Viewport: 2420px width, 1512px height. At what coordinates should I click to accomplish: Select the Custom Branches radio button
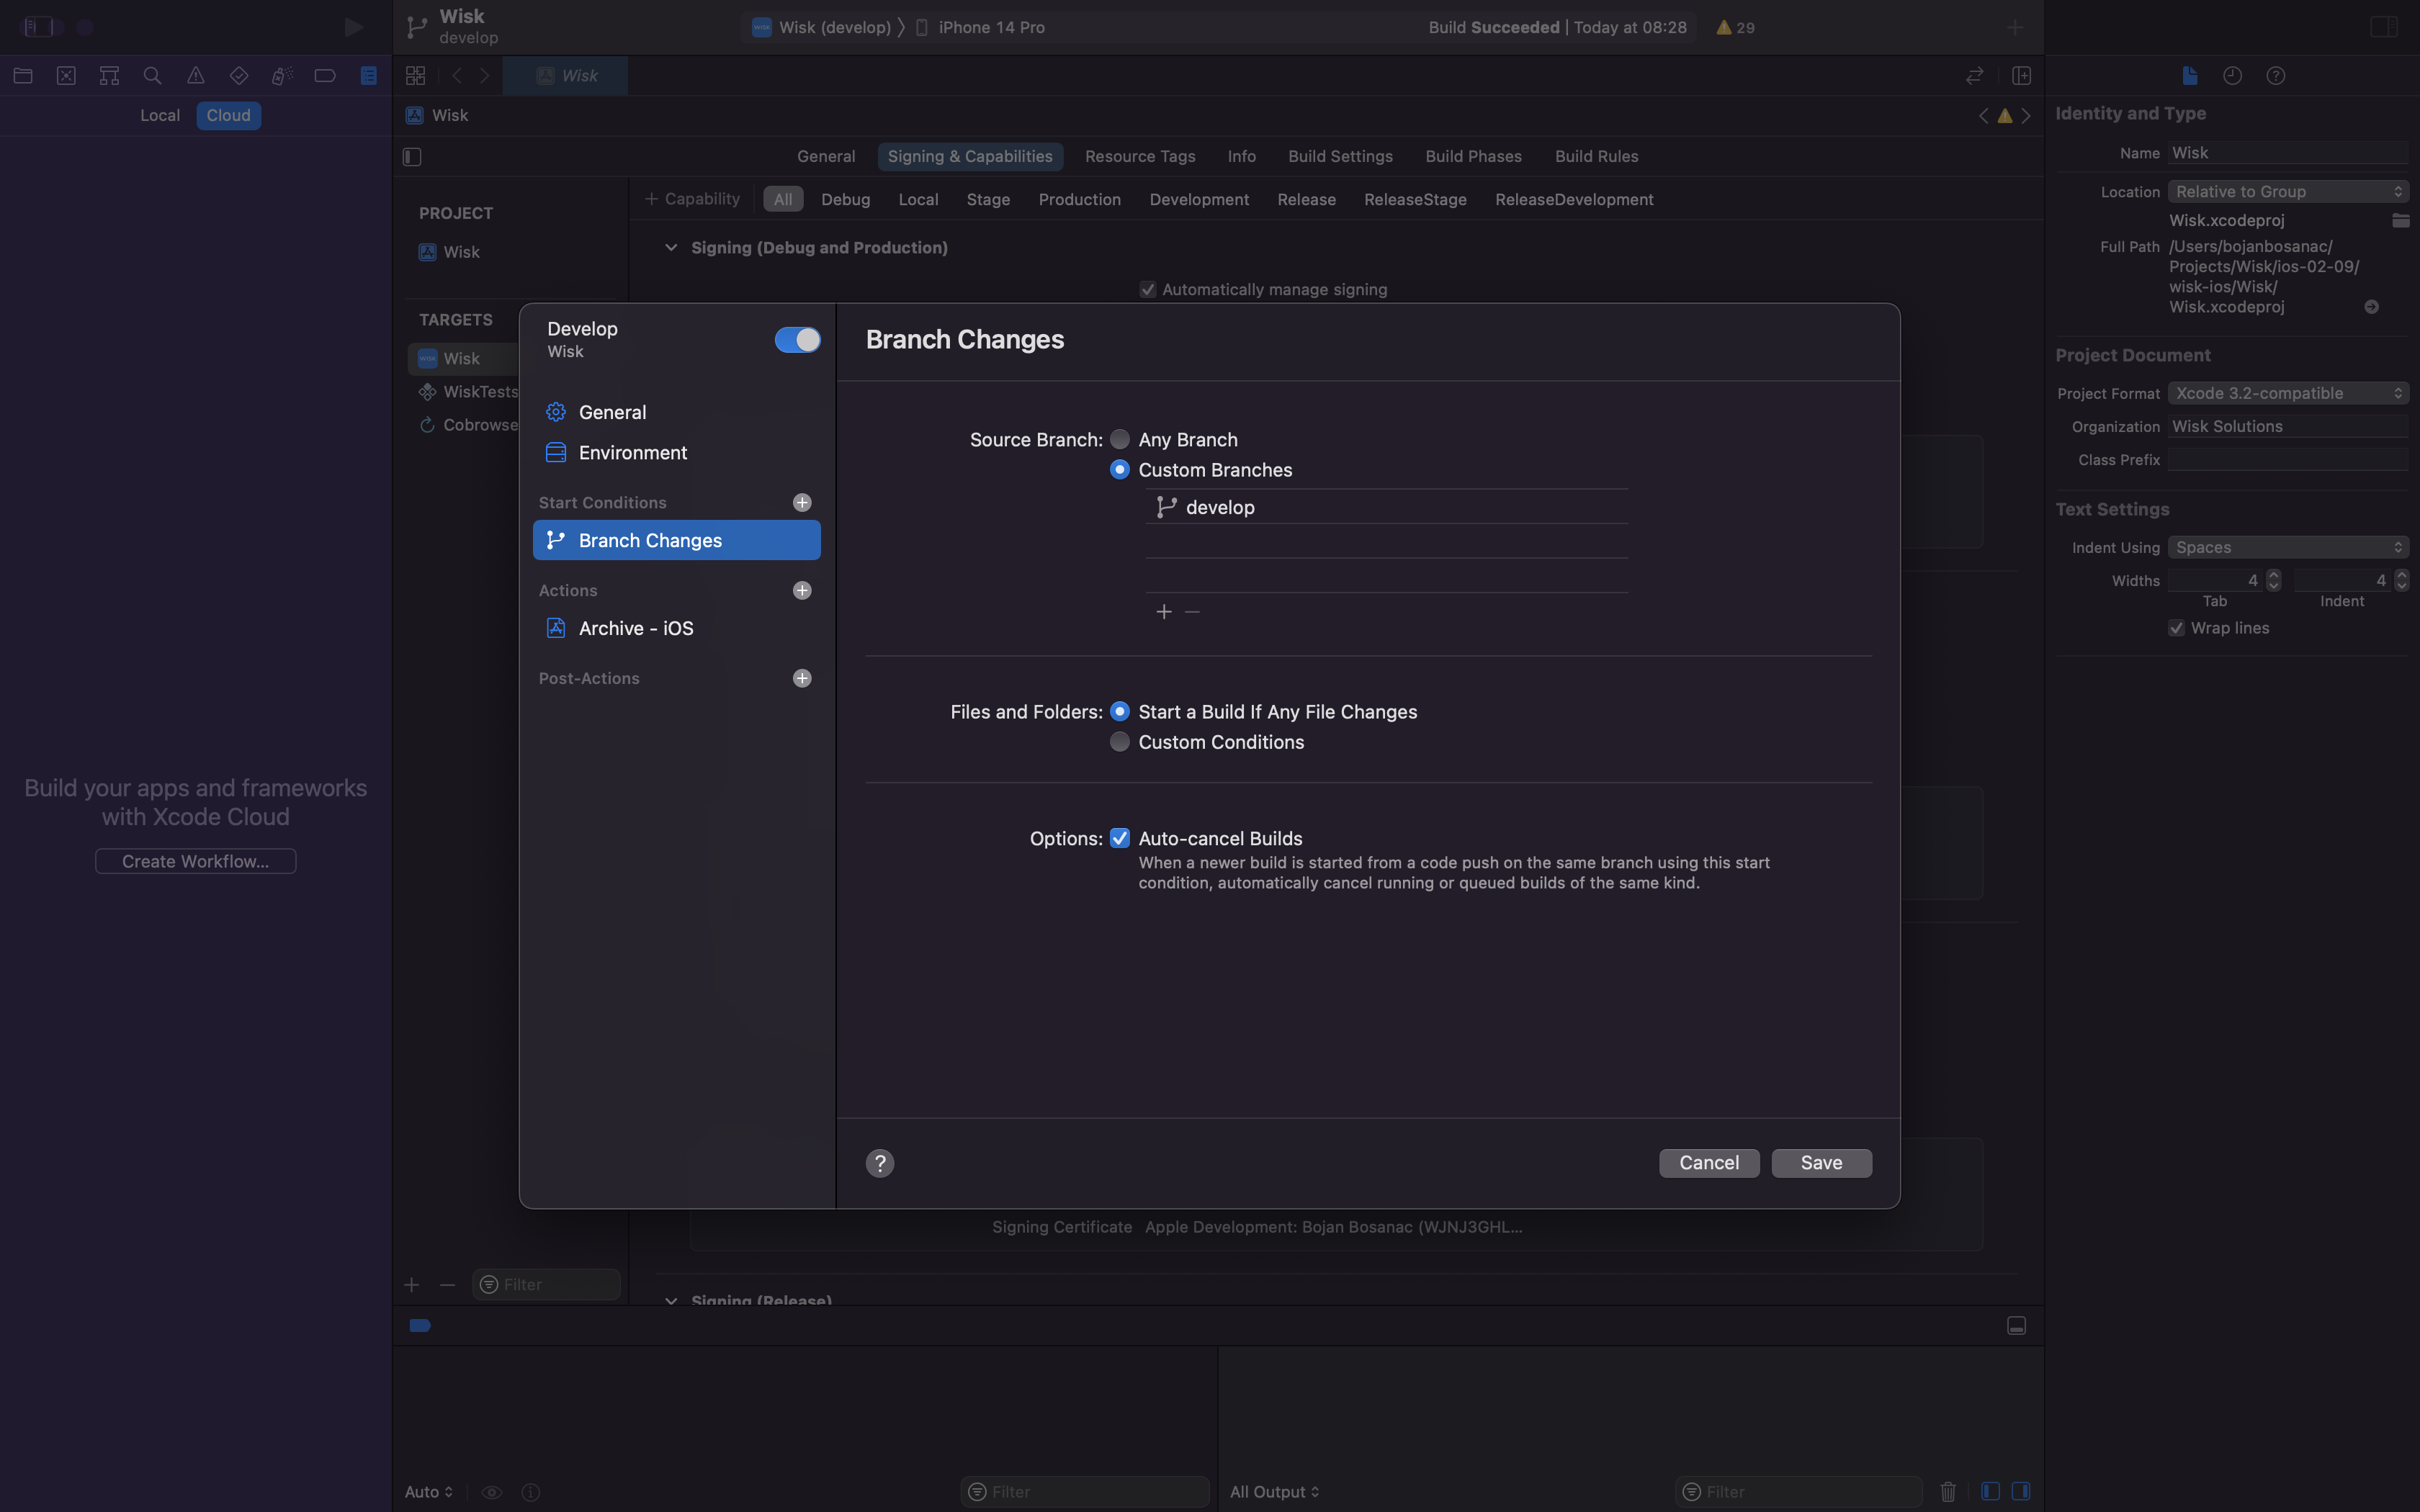(x=1120, y=469)
